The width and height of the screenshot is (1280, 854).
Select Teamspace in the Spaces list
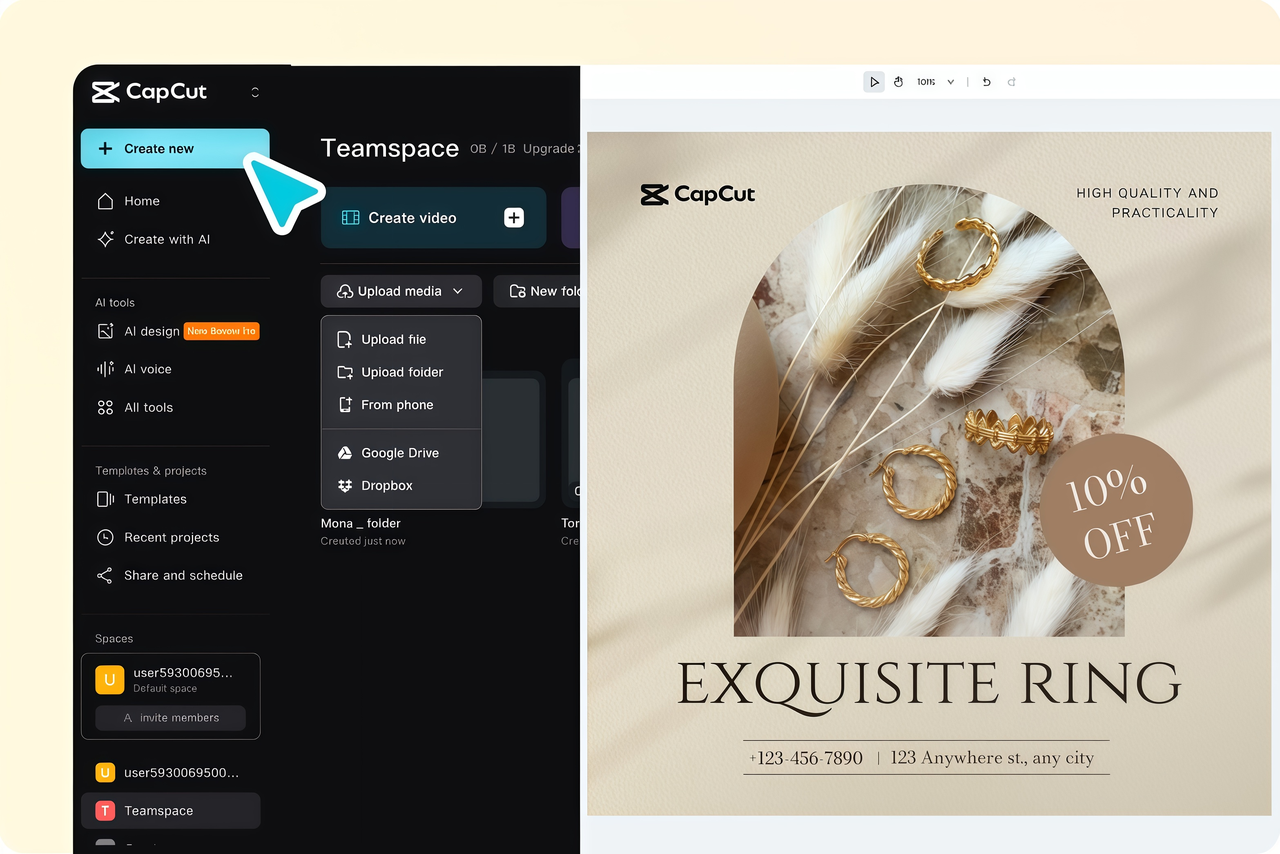pos(171,811)
